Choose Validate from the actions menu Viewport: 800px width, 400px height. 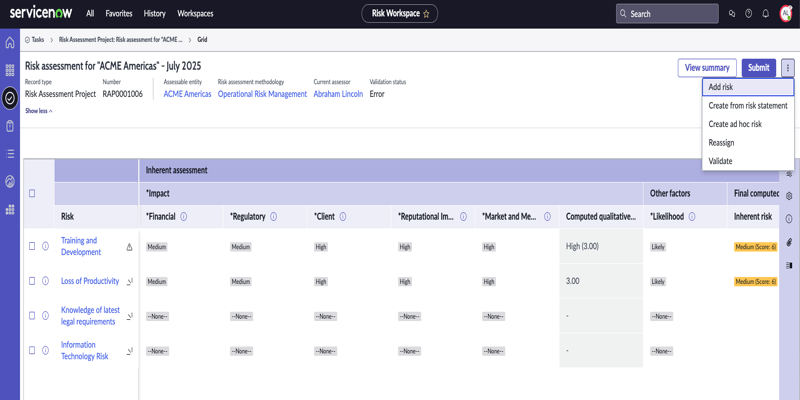(748, 161)
